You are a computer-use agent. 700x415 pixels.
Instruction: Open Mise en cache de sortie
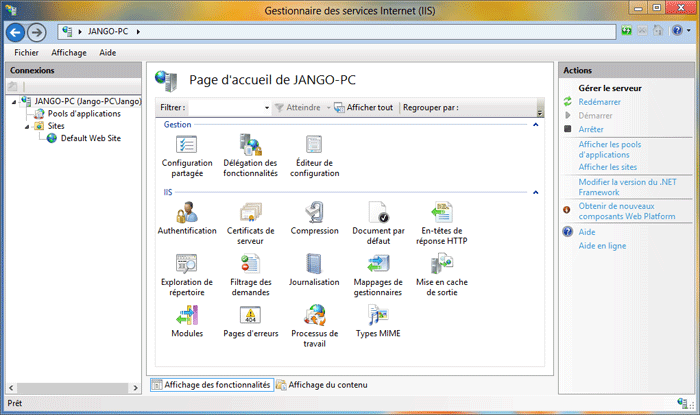coord(442,274)
